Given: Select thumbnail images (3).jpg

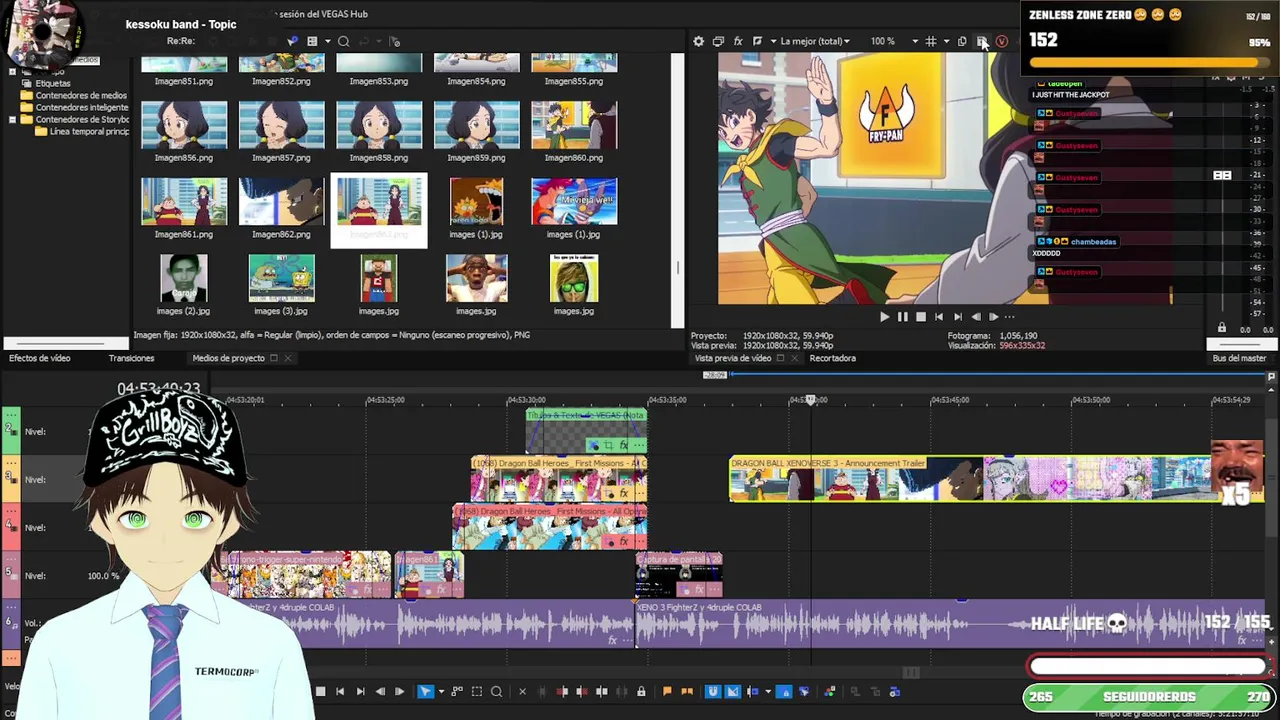Looking at the screenshot, I should point(281,285).
